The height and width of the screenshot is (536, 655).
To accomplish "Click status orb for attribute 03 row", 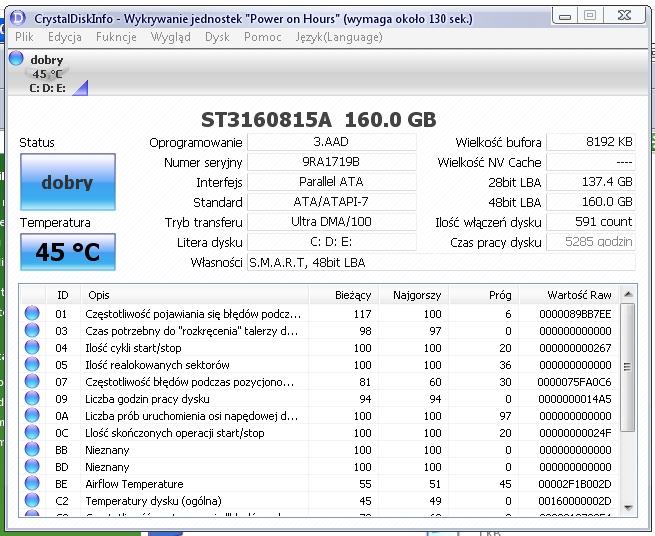I will (32, 330).
